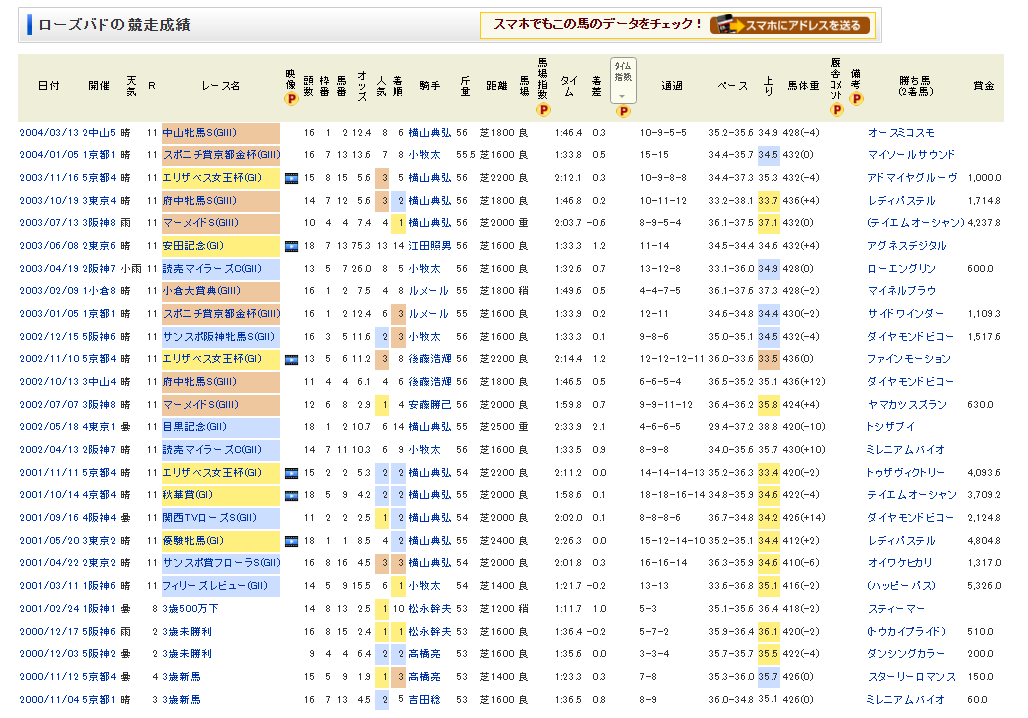The height and width of the screenshot is (718, 1028).
Task: Click premium P icon under タイム指数 dropdown
Action: pos(623,111)
